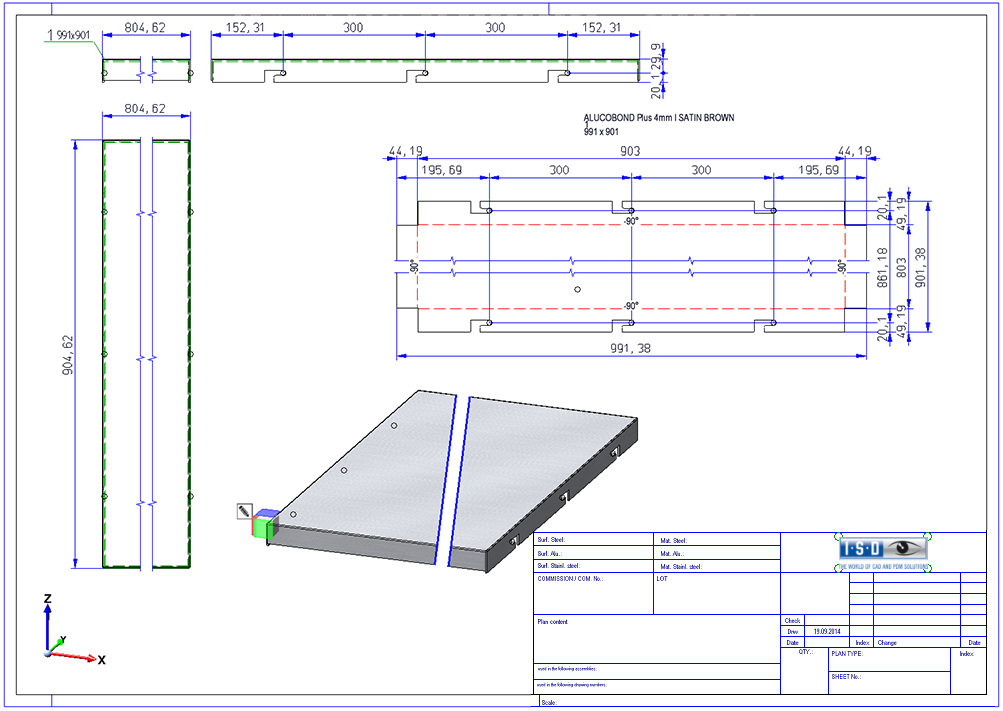Click the Scale label at the bottom of the title block

point(549,703)
